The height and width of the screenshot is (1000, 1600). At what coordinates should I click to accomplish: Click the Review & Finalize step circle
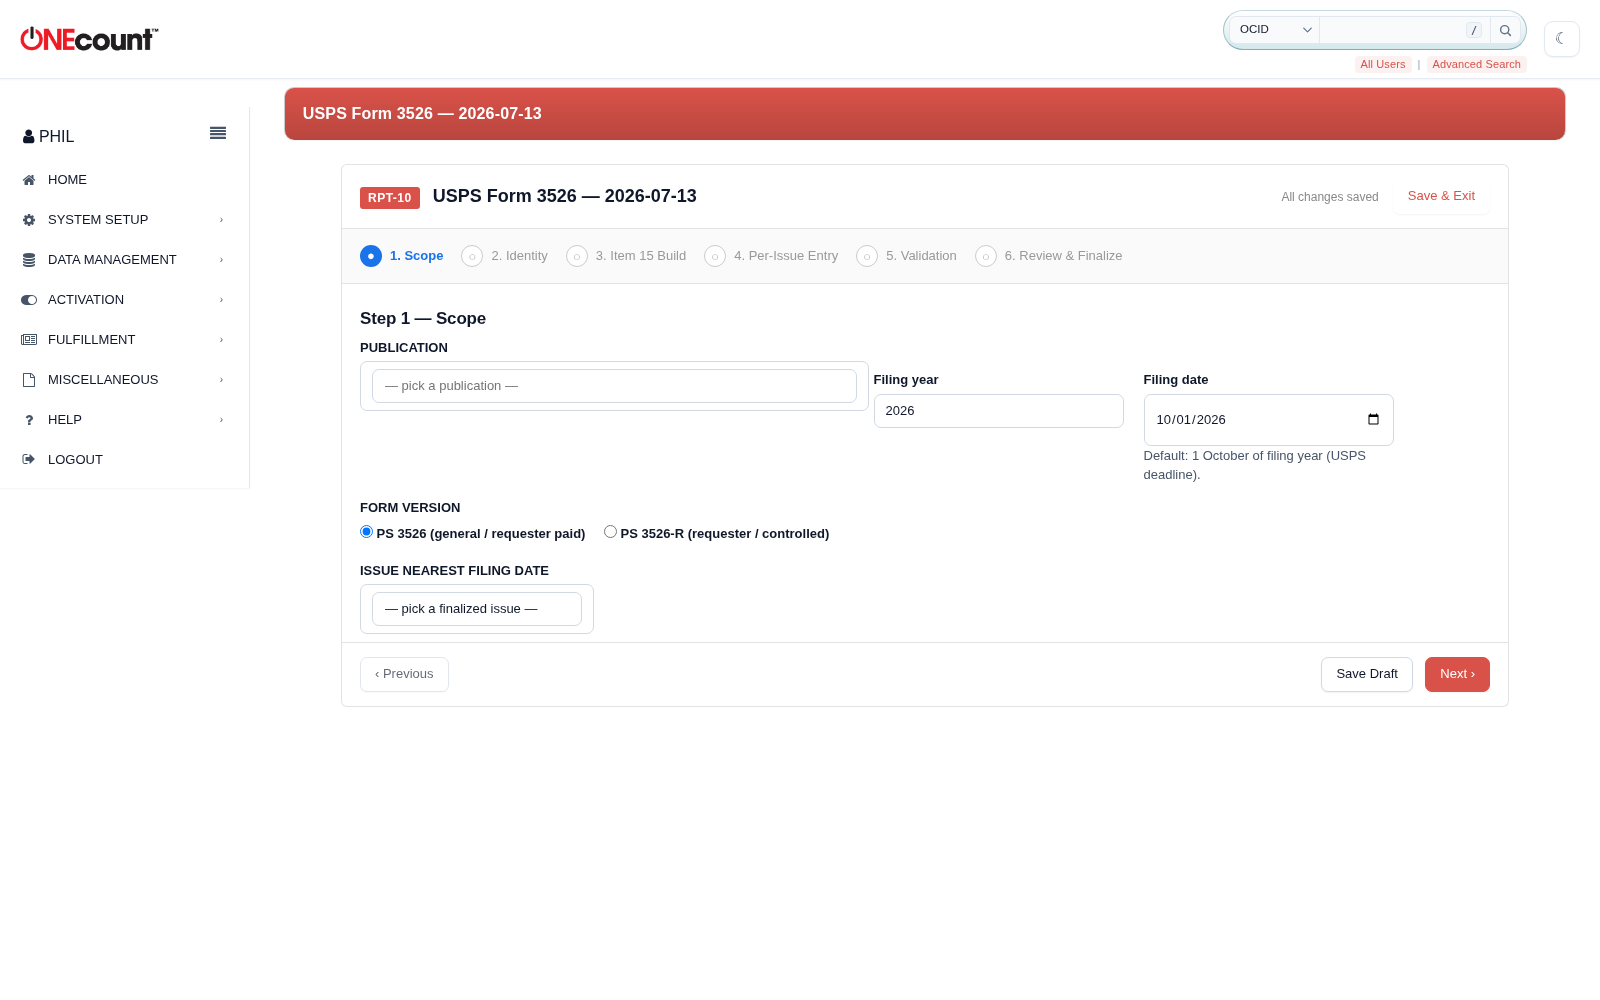coord(986,256)
